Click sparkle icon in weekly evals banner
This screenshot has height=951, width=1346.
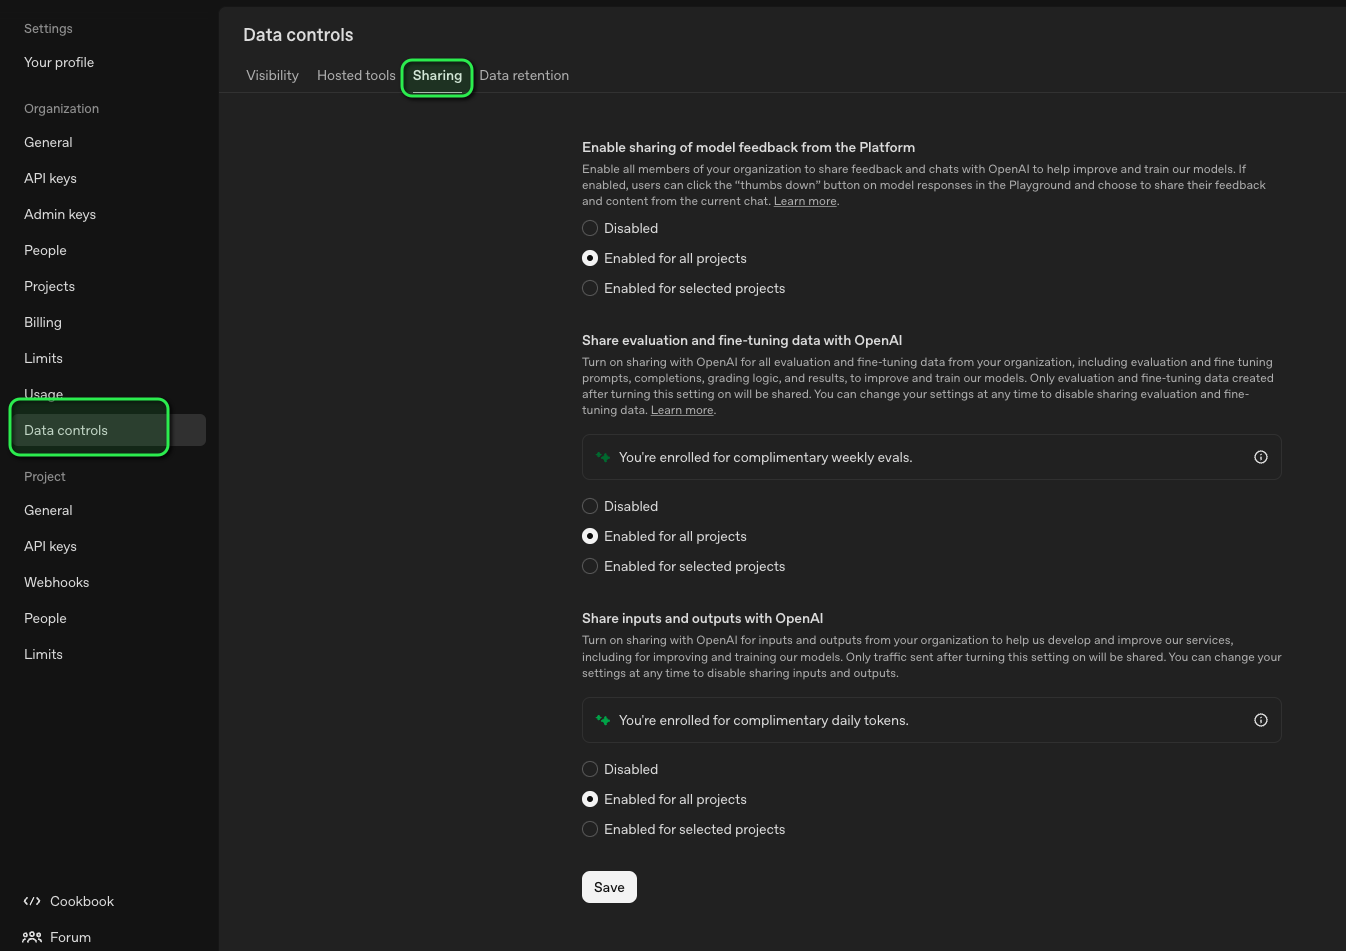pos(603,457)
